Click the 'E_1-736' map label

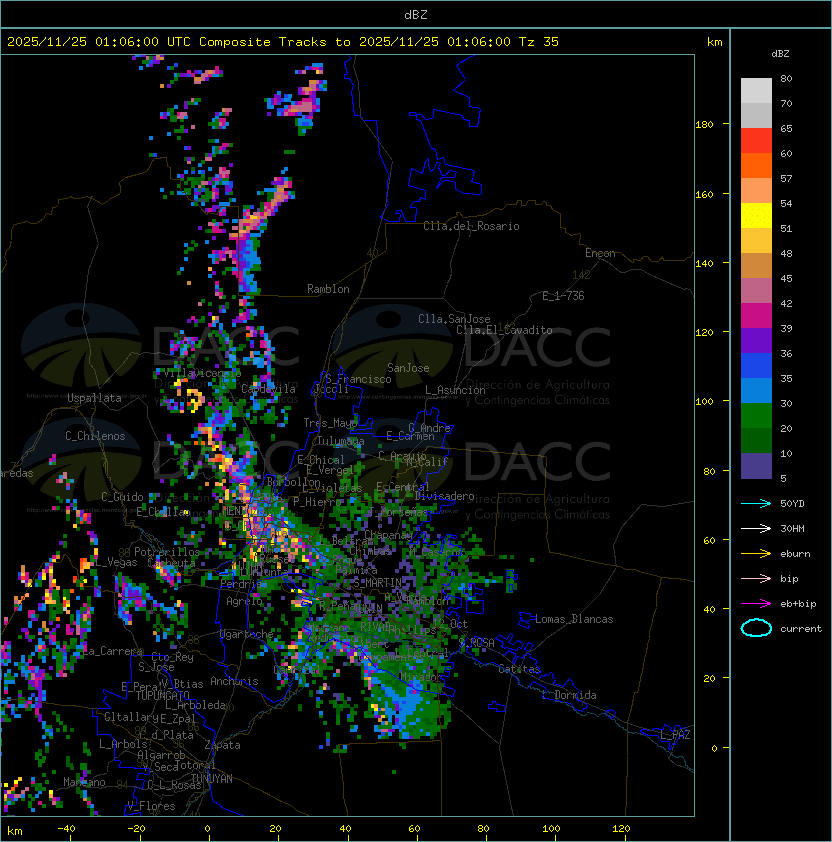coord(563,296)
